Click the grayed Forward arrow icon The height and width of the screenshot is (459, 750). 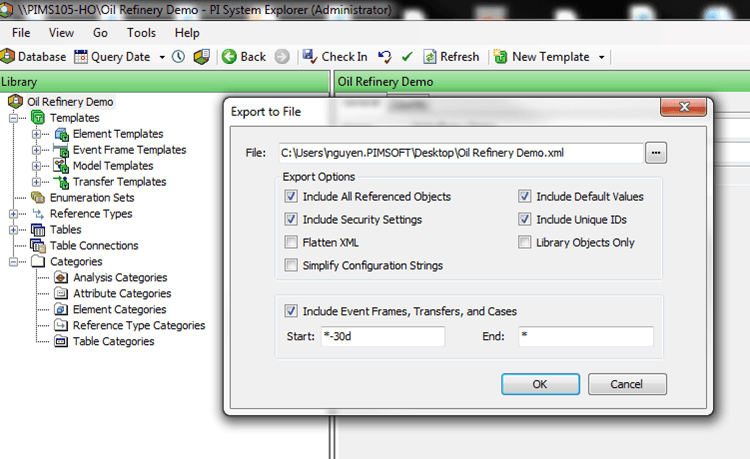(282, 56)
